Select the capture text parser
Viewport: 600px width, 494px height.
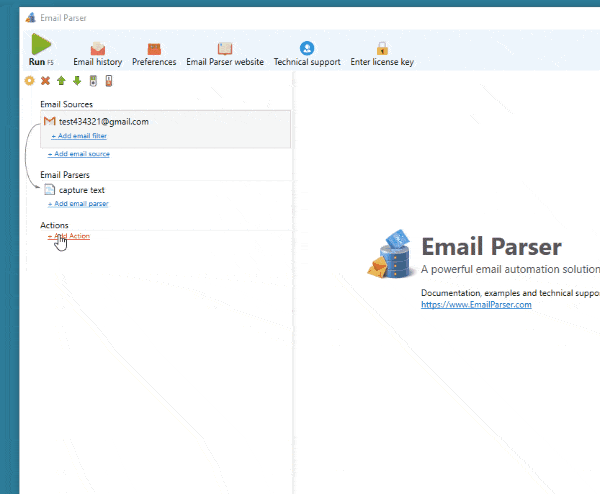82,190
